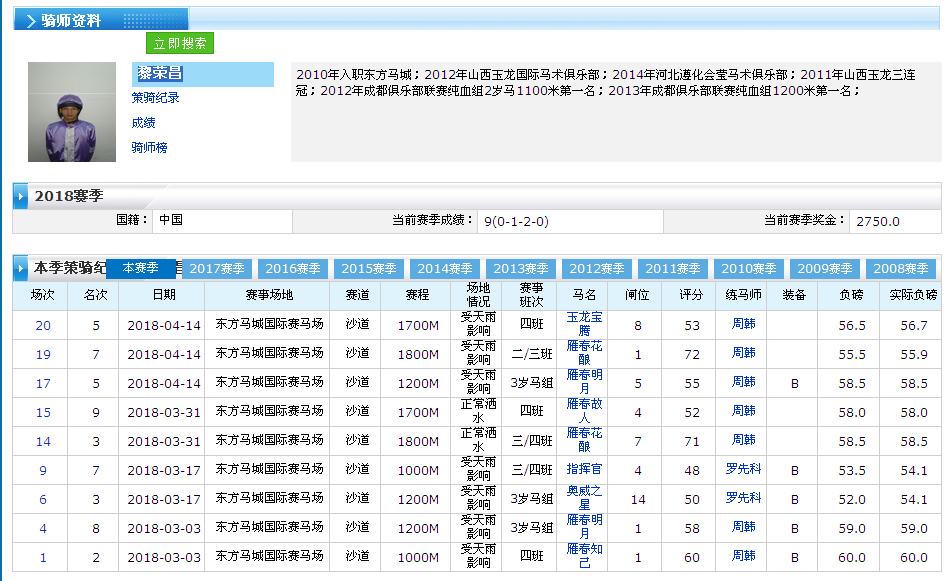Select the 本赛季 tab

pyautogui.click(x=140, y=268)
